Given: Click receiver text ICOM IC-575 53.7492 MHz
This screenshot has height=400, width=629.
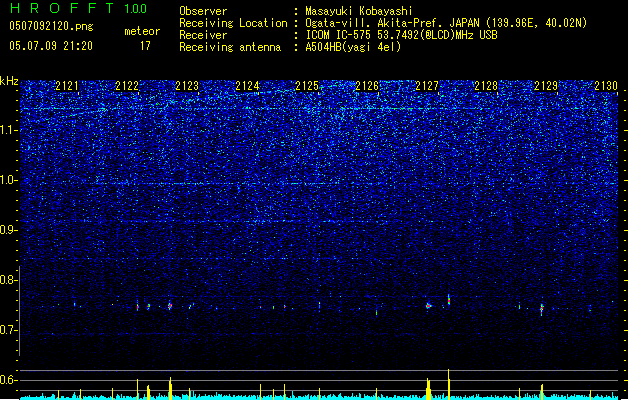Looking at the screenshot, I should (x=401, y=35).
